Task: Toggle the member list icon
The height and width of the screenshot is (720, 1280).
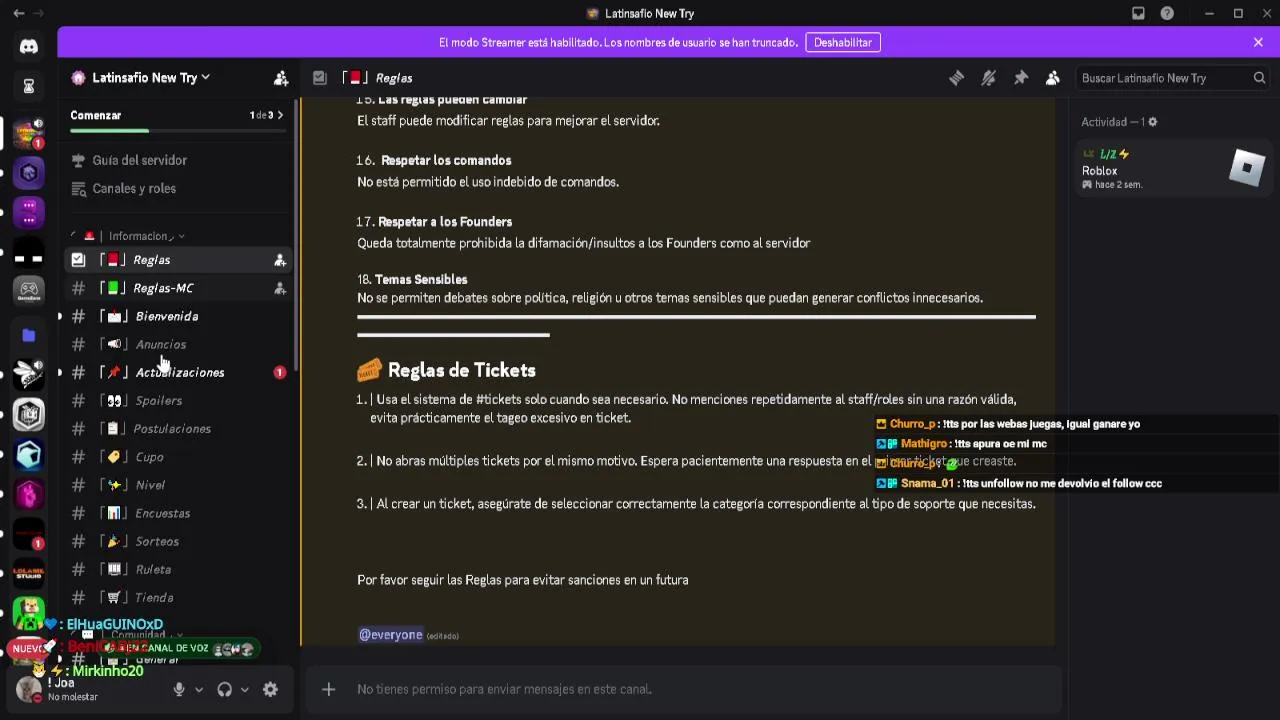Action: point(1052,78)
